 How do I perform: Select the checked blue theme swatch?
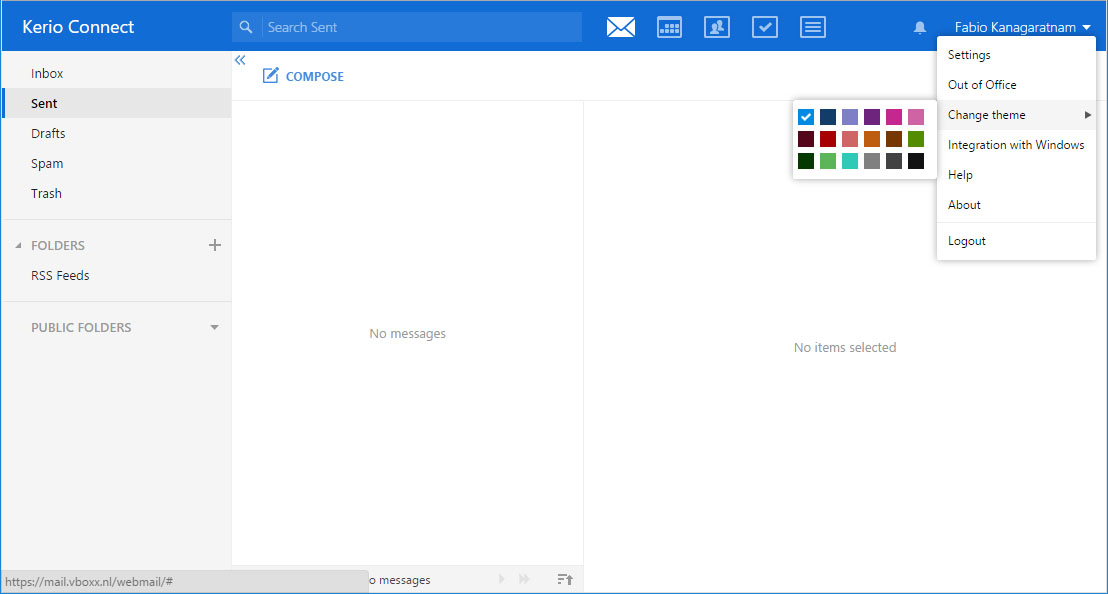click(806, 117)
